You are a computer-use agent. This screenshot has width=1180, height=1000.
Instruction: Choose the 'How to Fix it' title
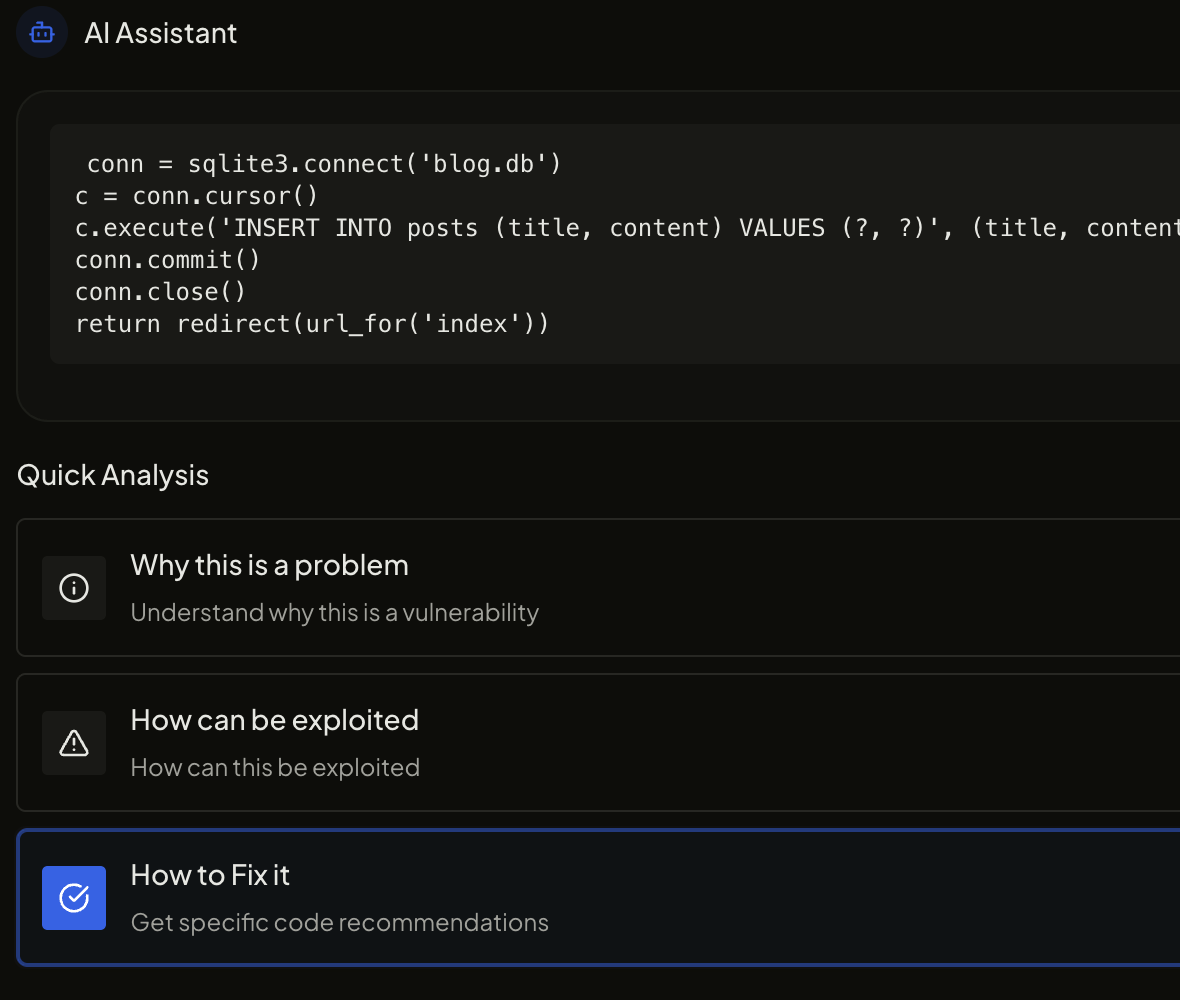tap(210, 875)
